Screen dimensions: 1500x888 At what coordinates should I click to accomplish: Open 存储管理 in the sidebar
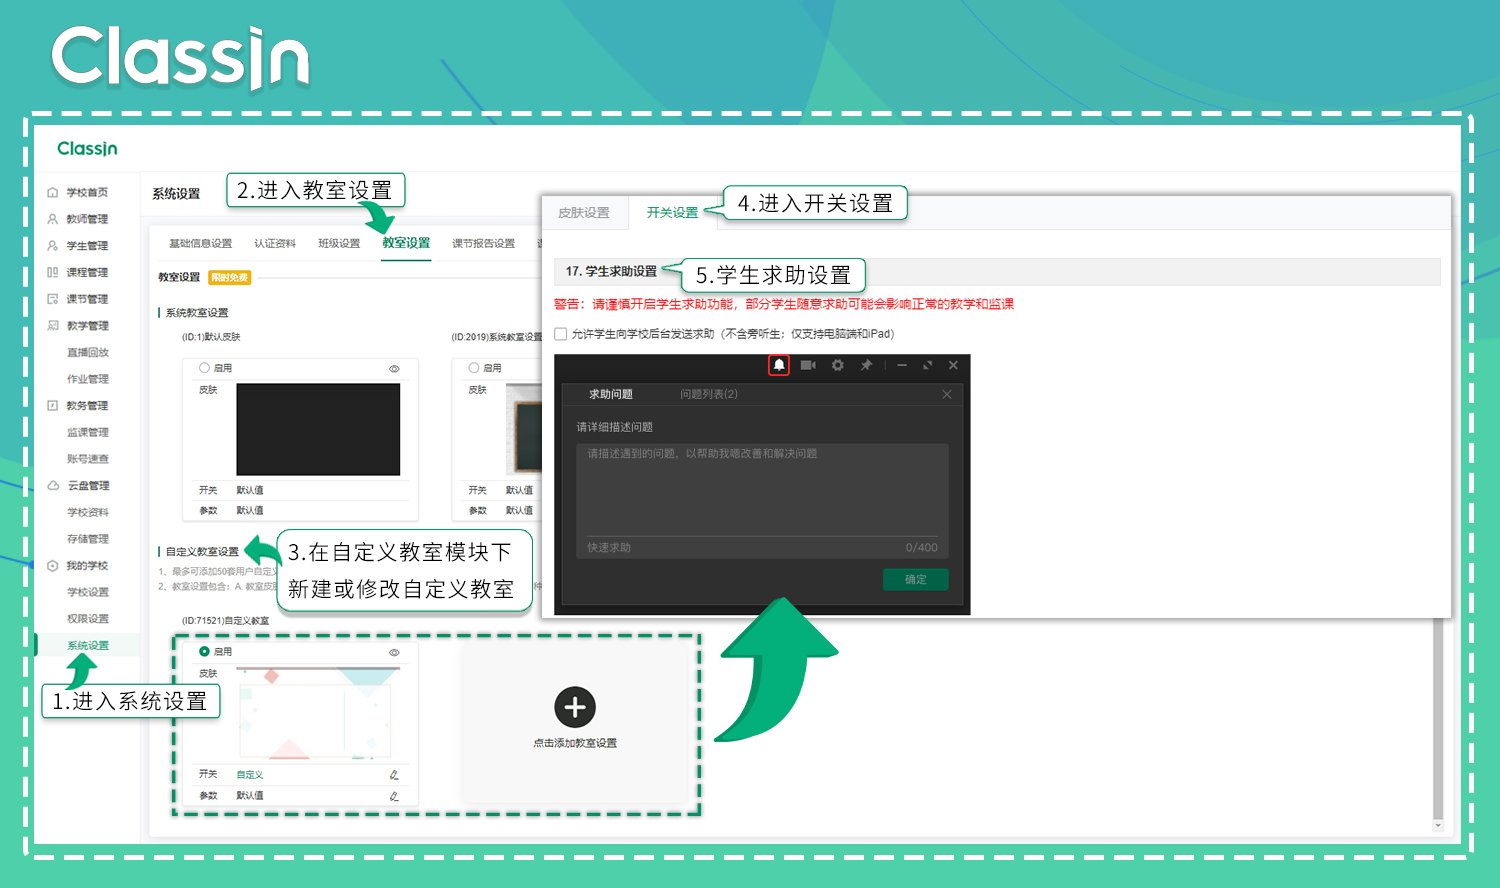88,539
